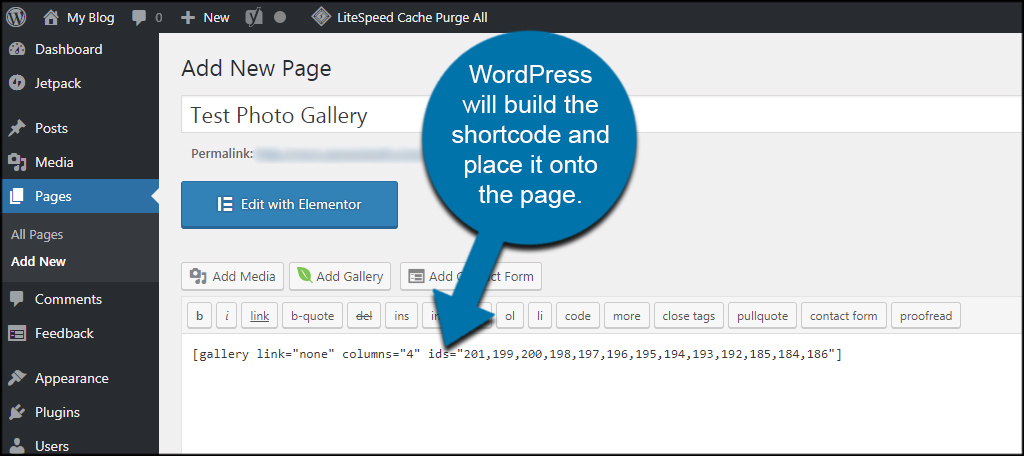Apply bold with the b button

[x=200, y=316]
